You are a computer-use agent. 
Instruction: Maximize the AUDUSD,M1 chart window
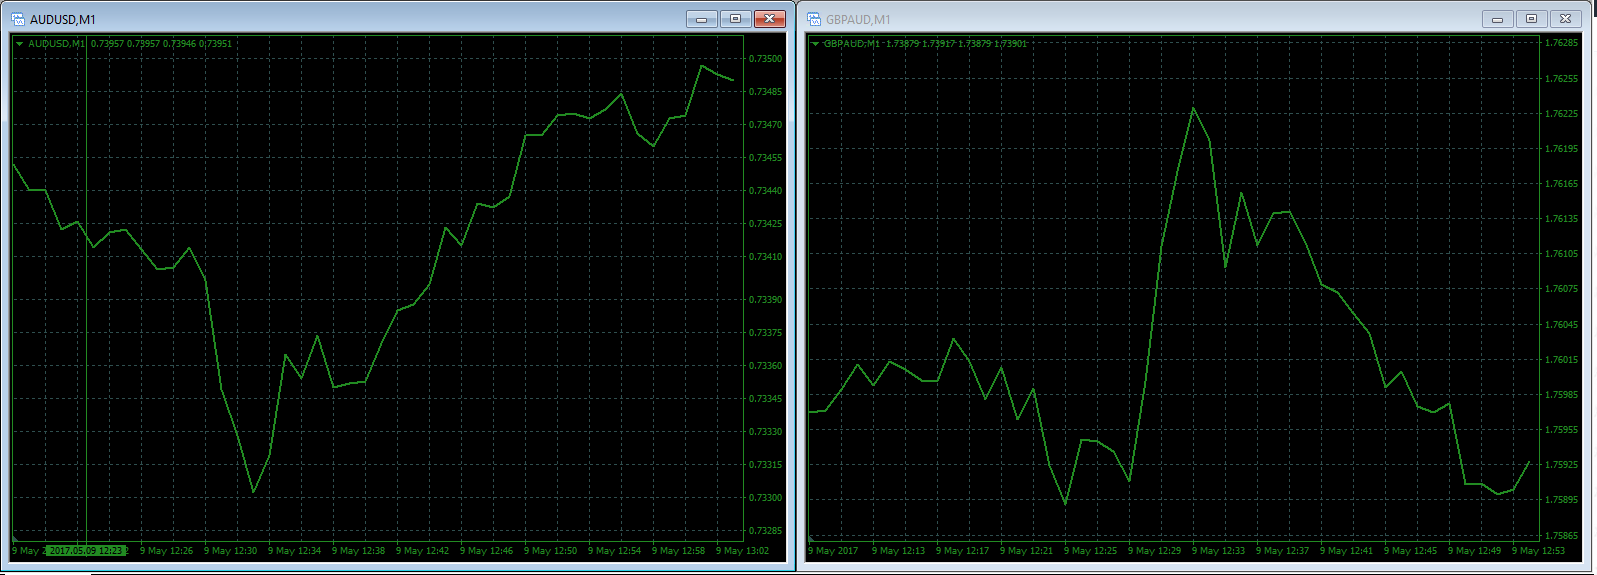[x=735, y=19]
